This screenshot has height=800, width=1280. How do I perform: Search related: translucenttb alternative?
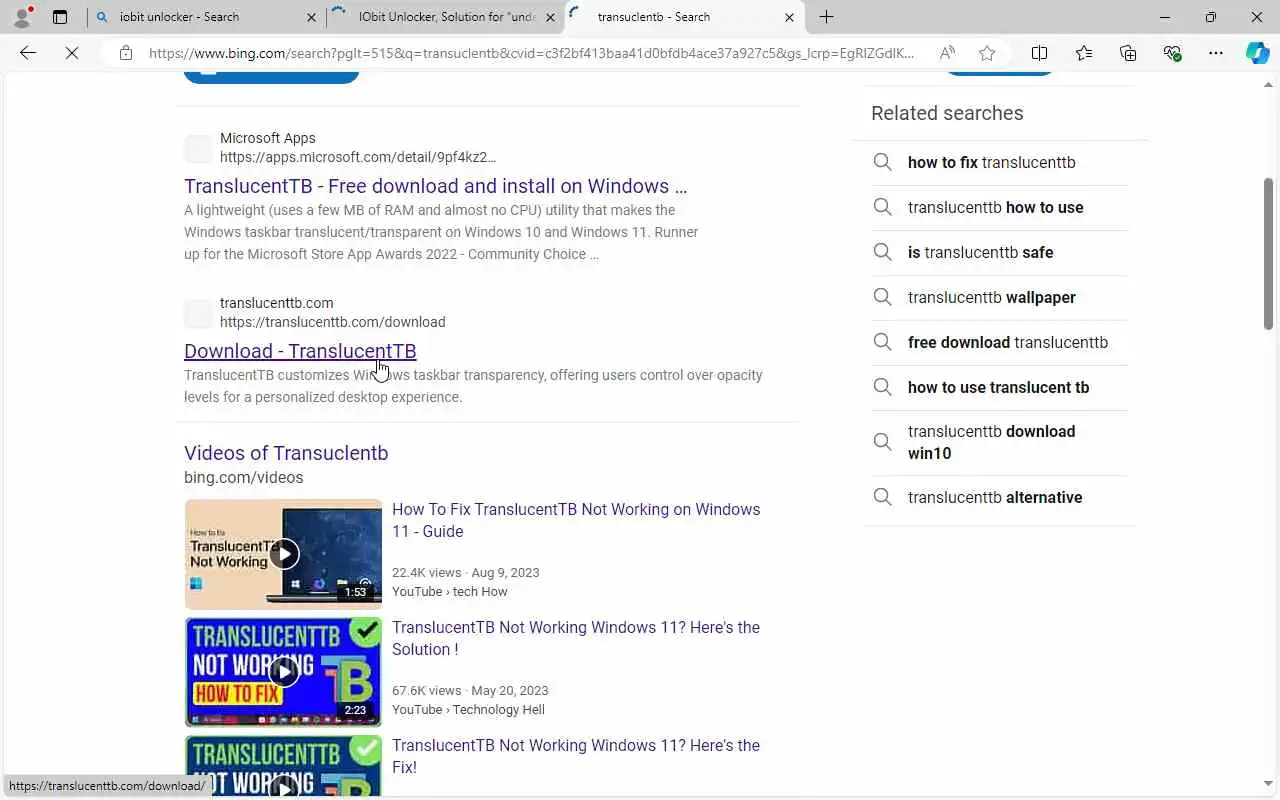pyautogui.click(x=995, y=497)
